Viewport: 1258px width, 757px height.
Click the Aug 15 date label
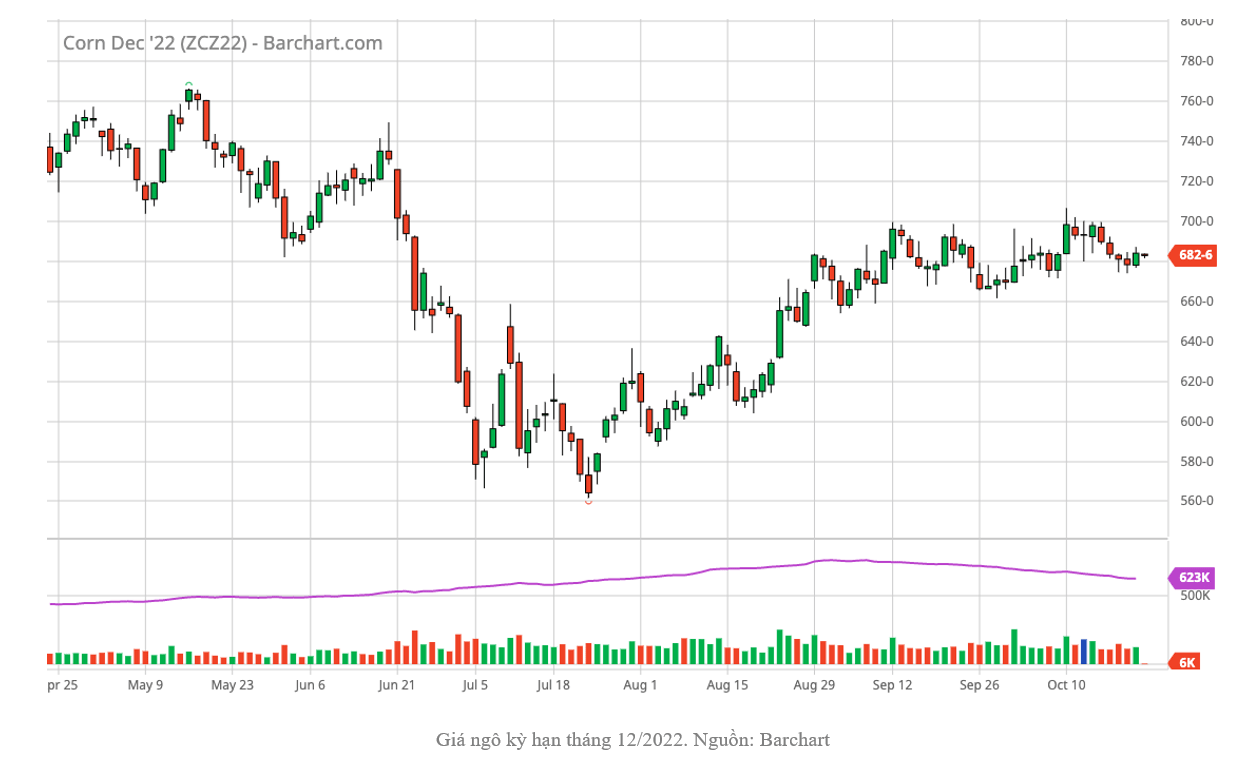click(x=727, y=685)
